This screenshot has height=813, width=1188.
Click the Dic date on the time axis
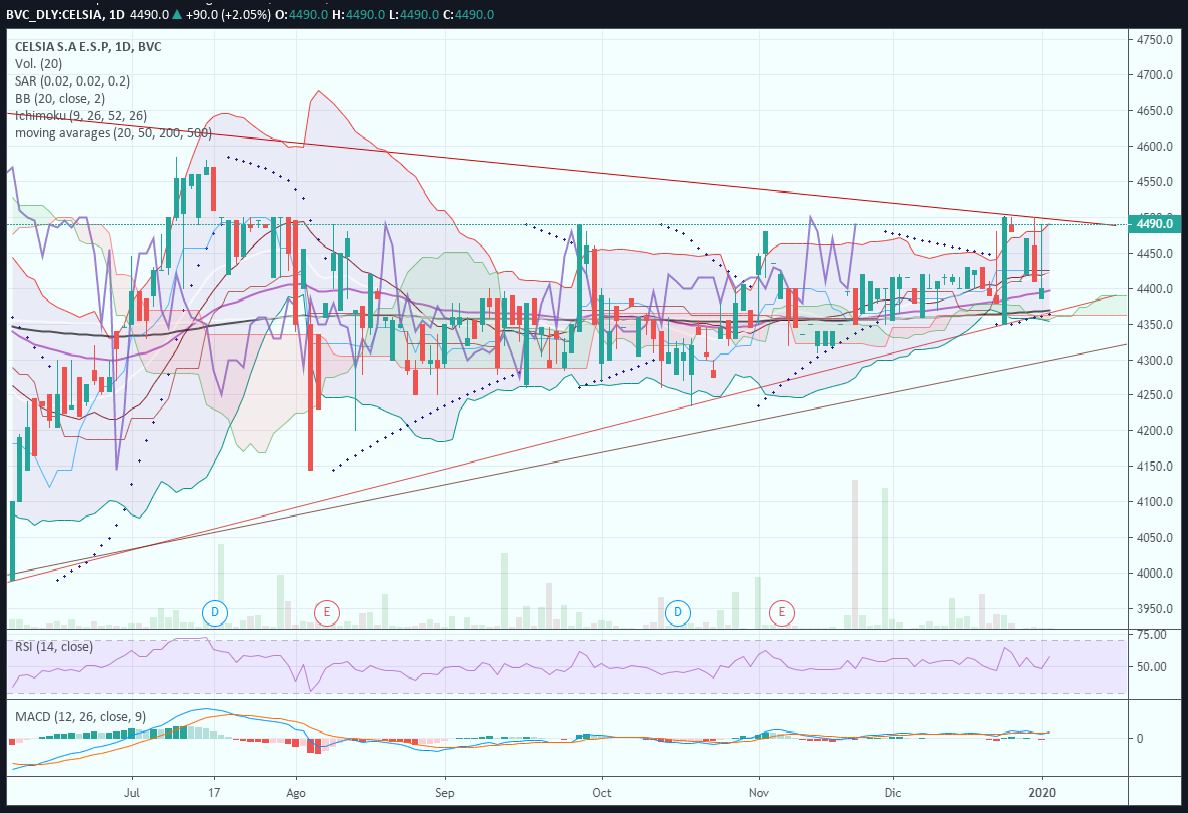pos(893,793)
